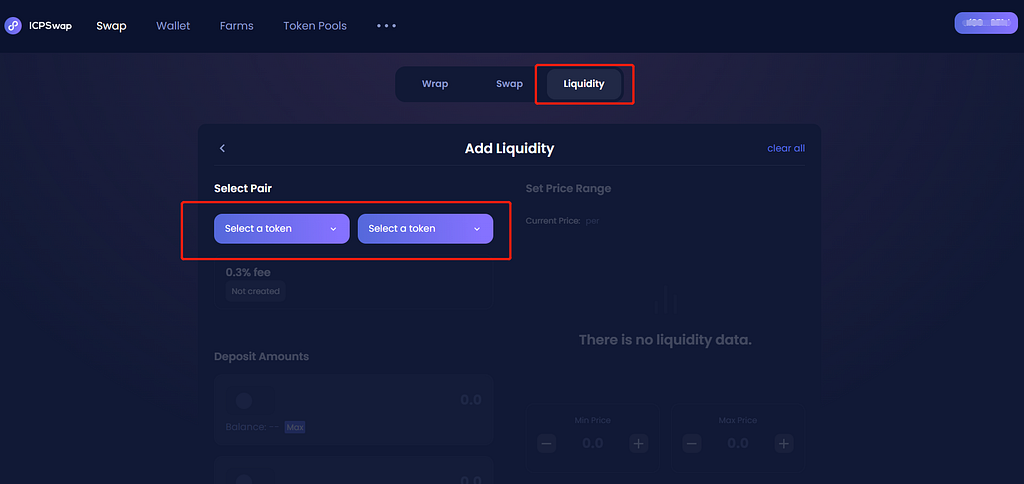Go back using the left arrow icon
1024x484 pixels.
tap(222, 148)
